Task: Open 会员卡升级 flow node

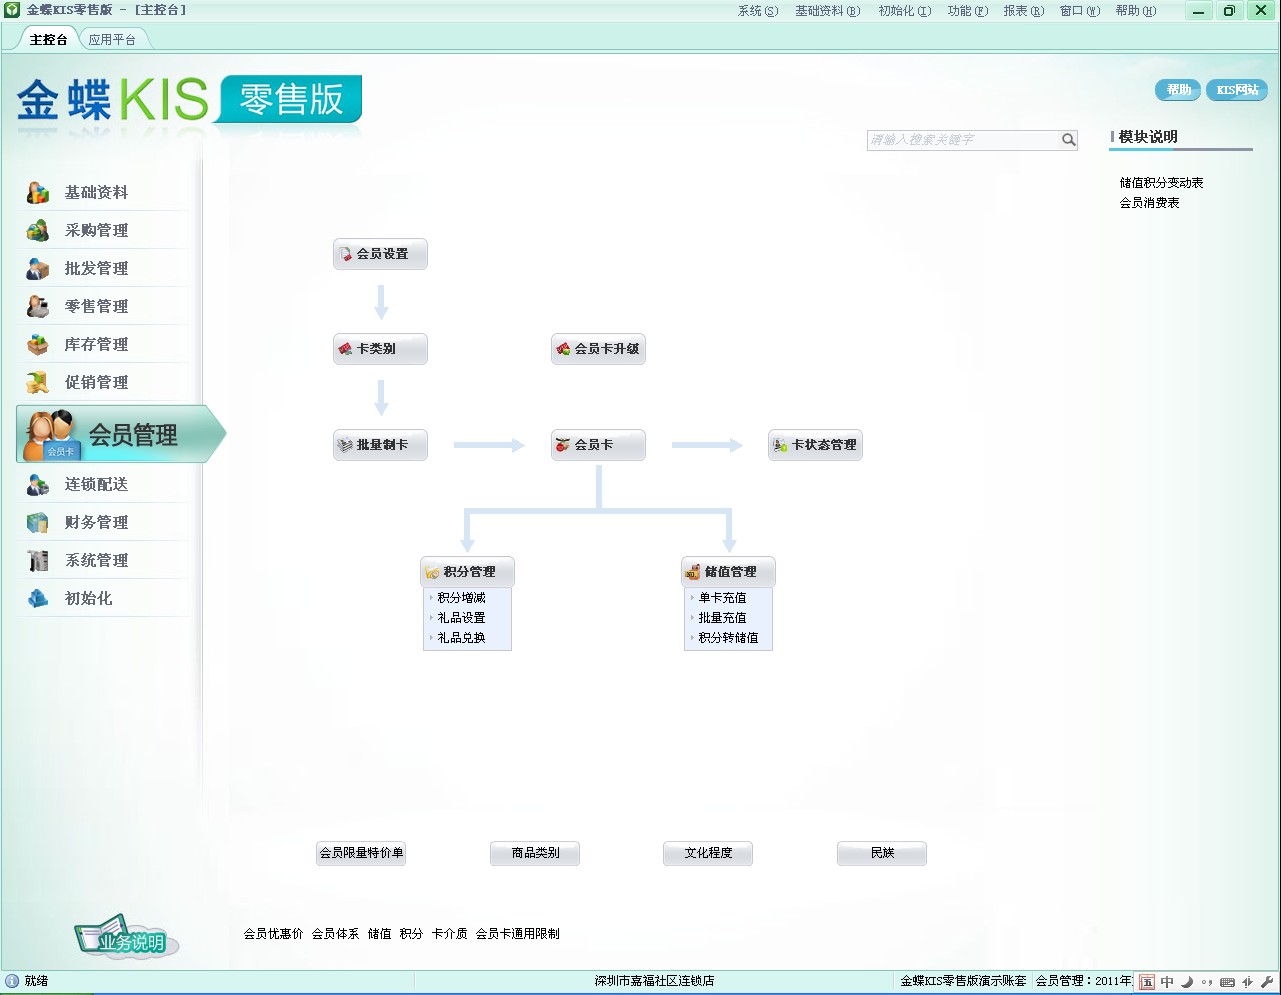Action: (x=598, y=349)
